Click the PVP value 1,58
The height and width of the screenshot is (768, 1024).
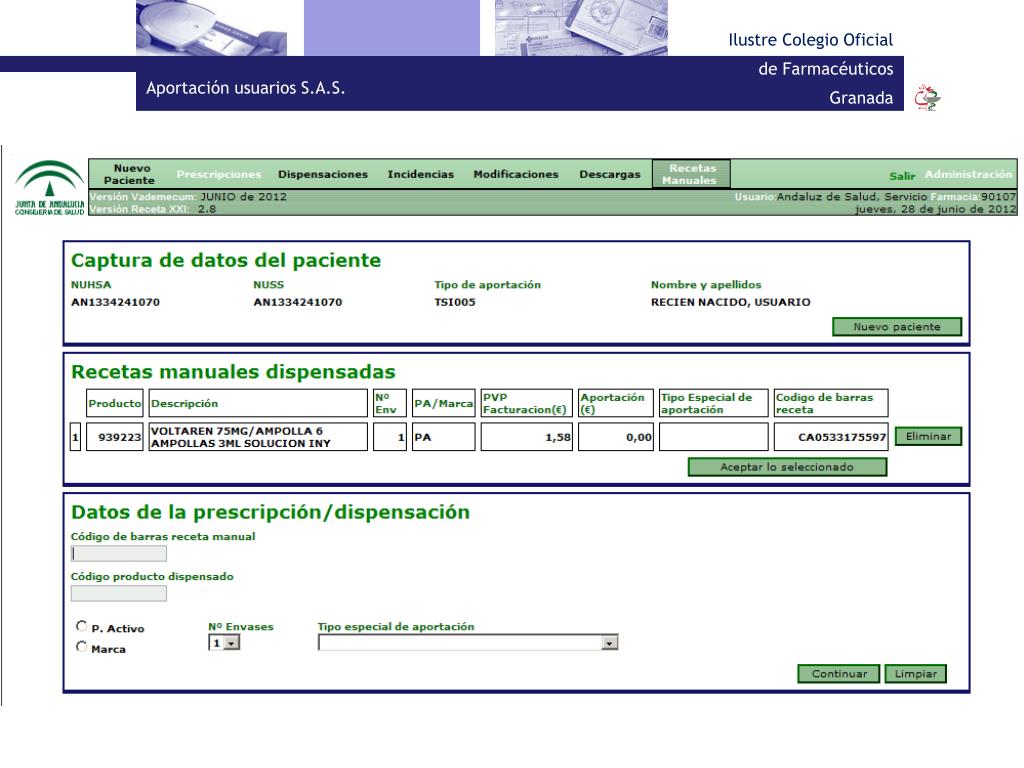pyautogui.click(x=526, y=437)
